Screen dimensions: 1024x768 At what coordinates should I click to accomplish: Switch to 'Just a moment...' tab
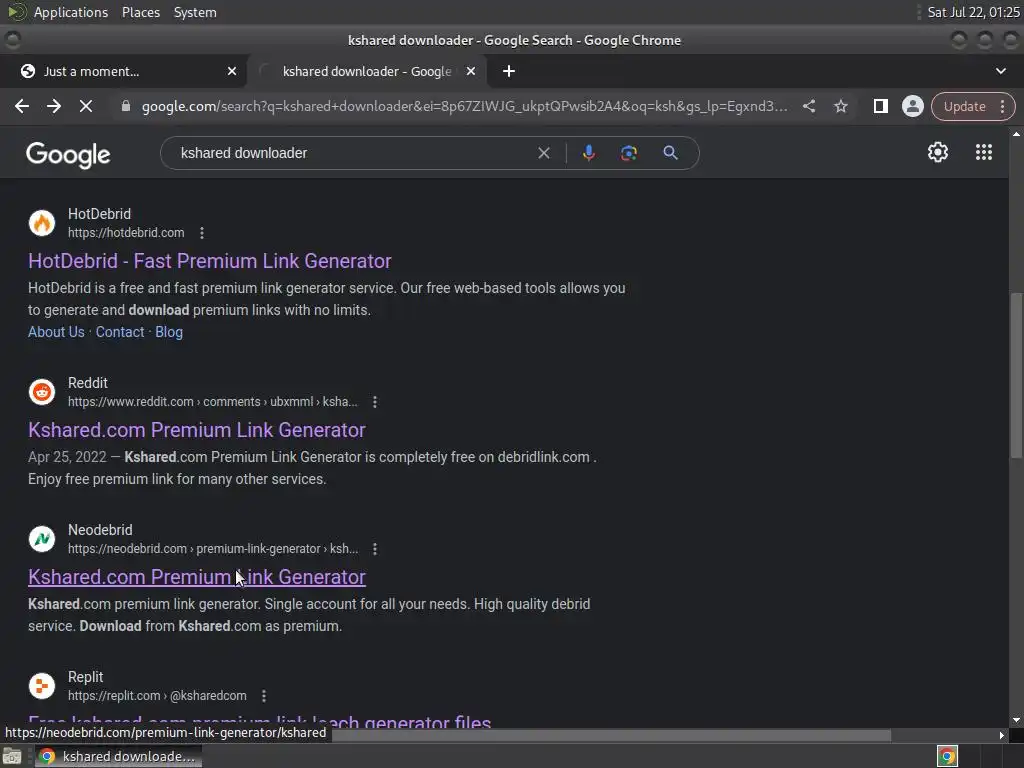pos(123,71)
